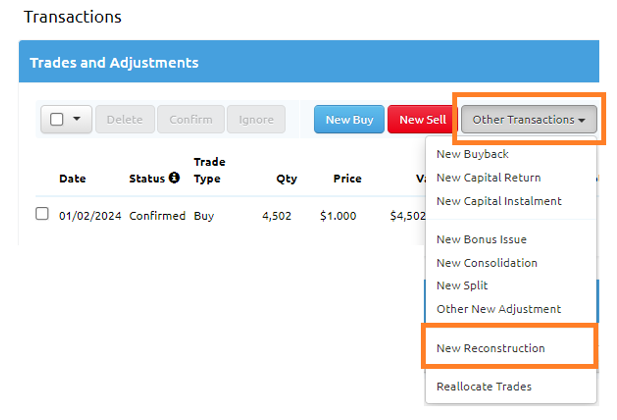Open Reallocate Trades from menu

(x=484, y=386)
